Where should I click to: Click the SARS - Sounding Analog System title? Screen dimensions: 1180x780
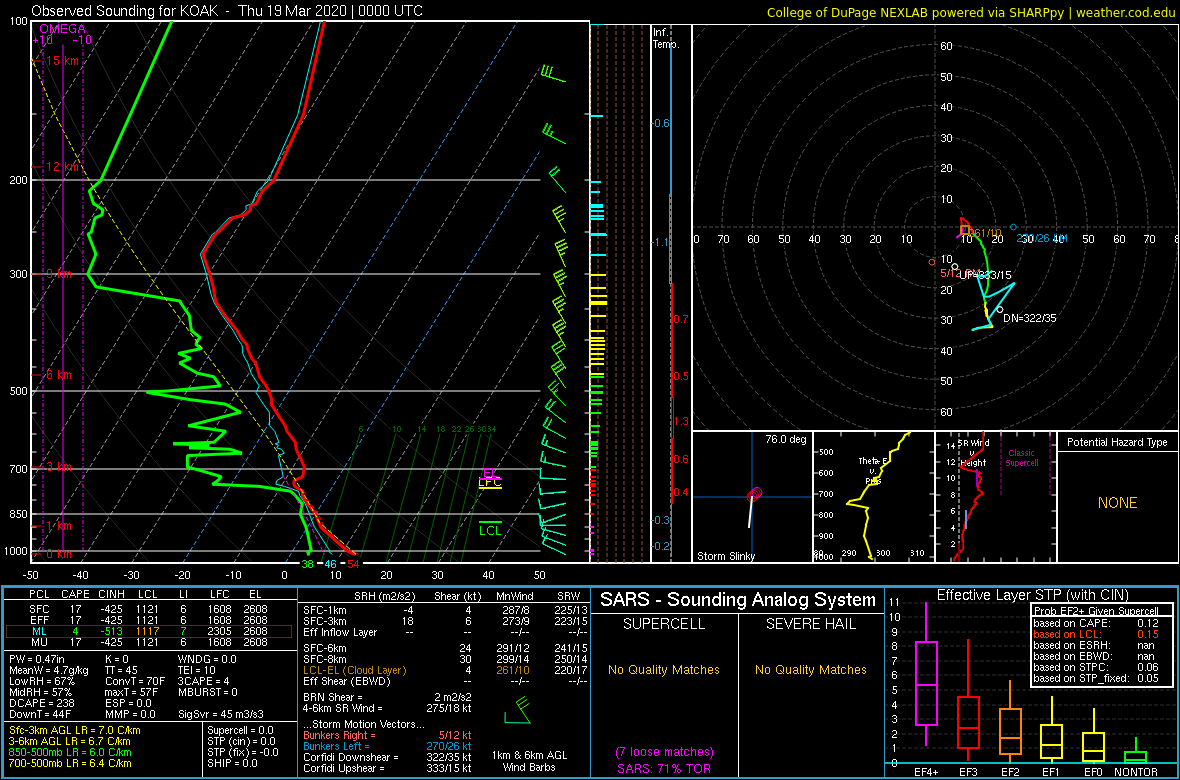tap(738, 600)
